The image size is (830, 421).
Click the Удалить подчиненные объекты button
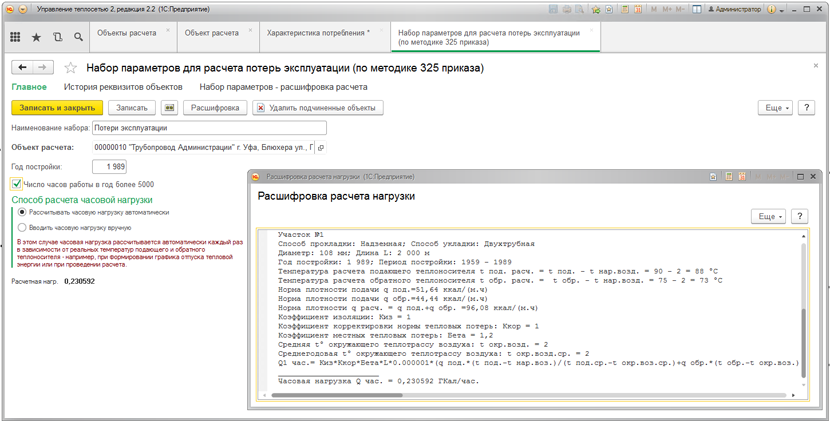coord(316,108)
